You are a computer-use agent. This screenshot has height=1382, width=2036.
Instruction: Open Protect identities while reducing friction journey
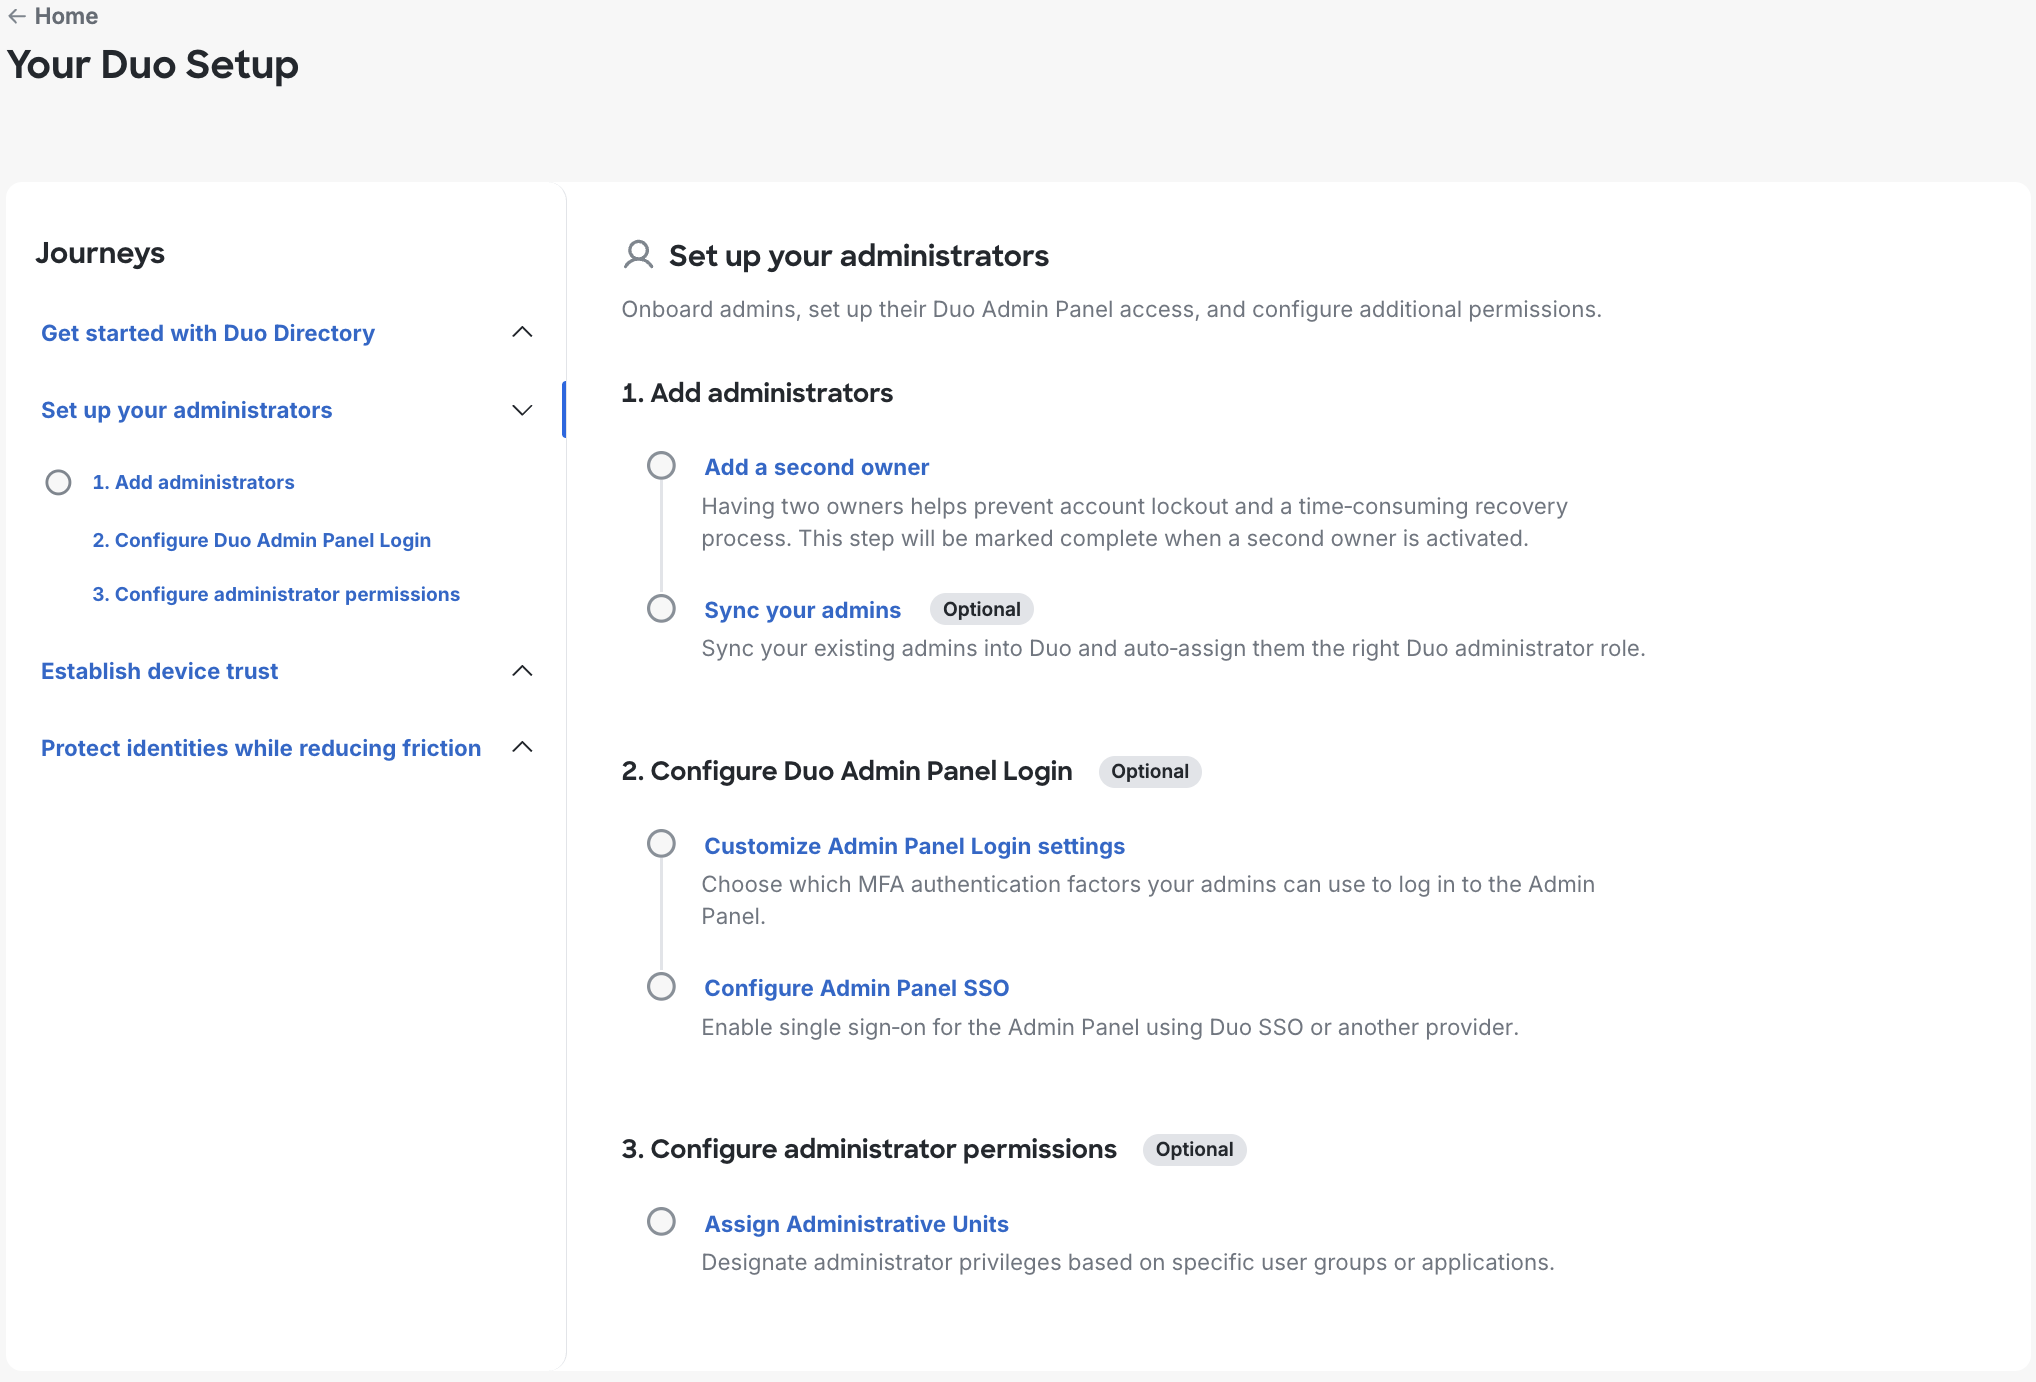pyautogui.click(x=261, y=748)
